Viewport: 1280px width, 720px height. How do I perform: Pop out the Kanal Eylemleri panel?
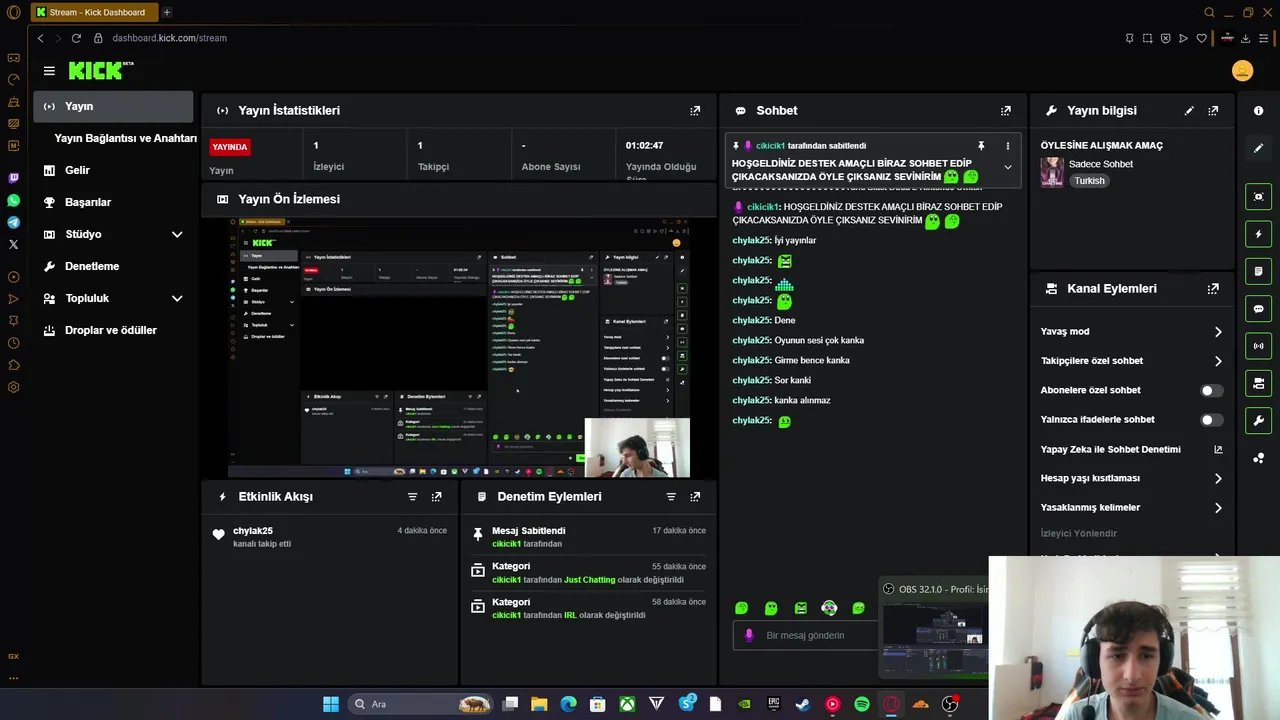(1213, 289)
